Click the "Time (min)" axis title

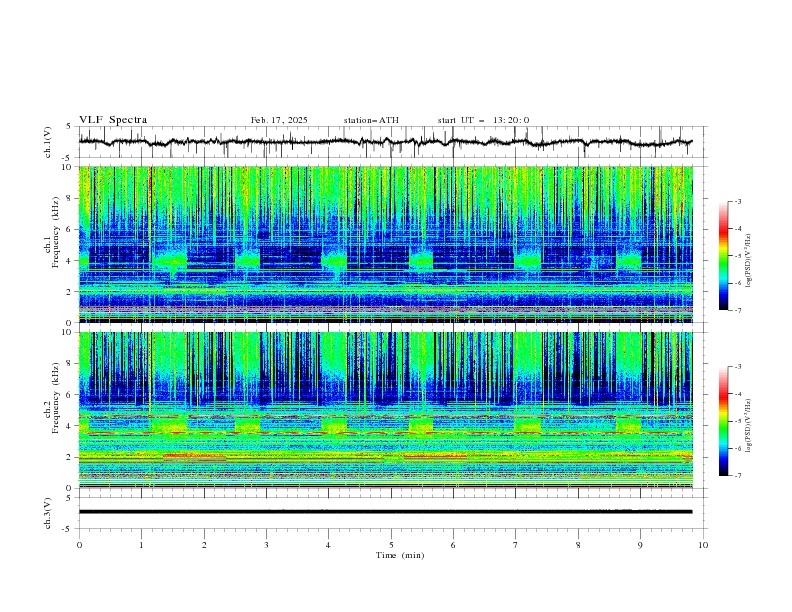coord(400,555)
